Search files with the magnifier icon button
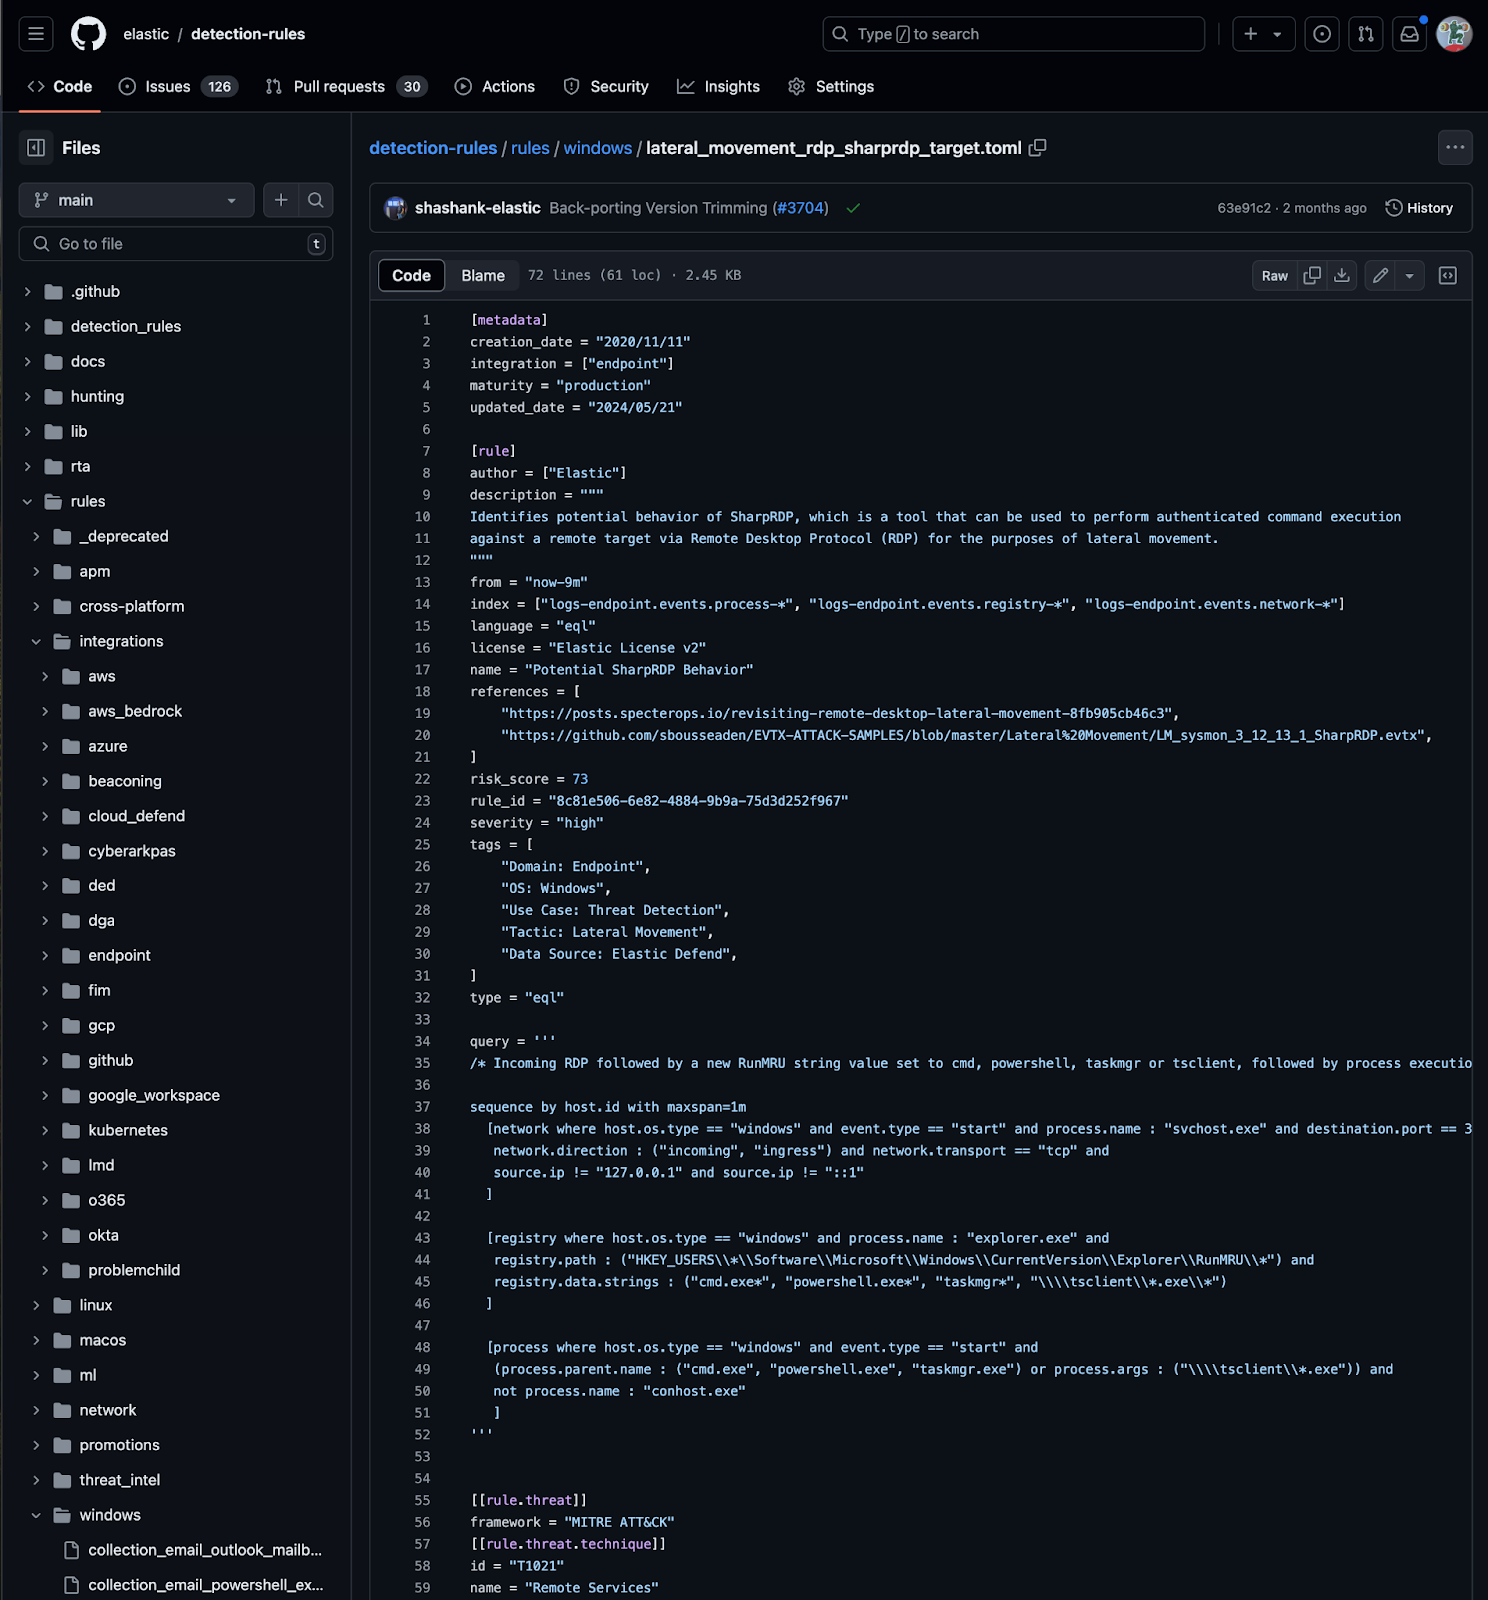 coord(316,200)
